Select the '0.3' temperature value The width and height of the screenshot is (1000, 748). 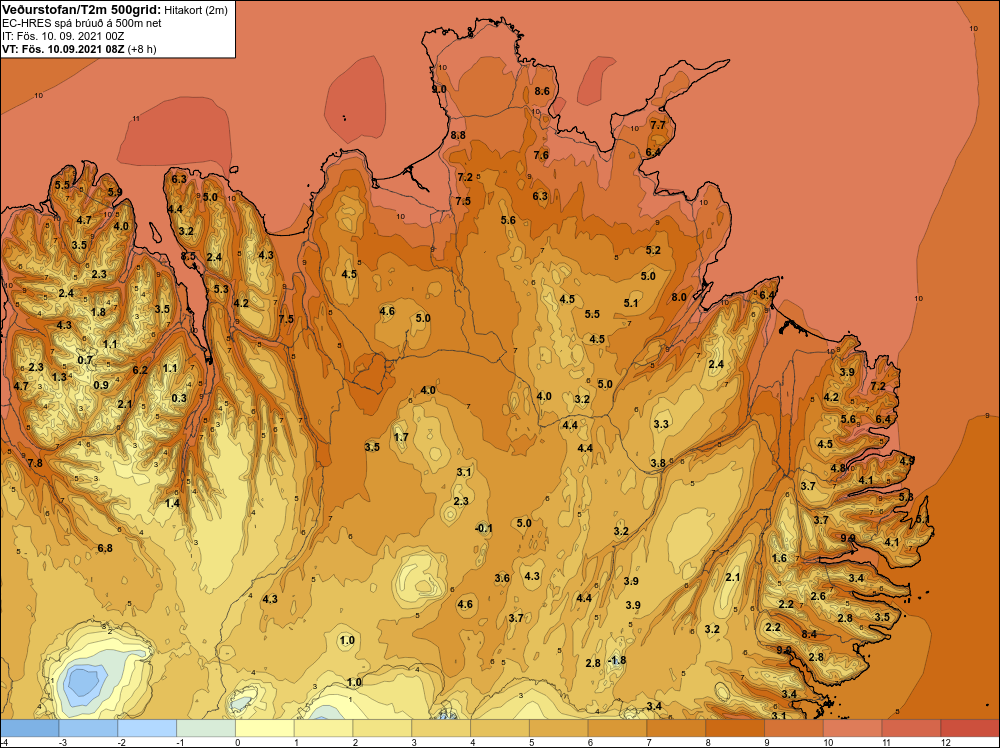[179, 399]
